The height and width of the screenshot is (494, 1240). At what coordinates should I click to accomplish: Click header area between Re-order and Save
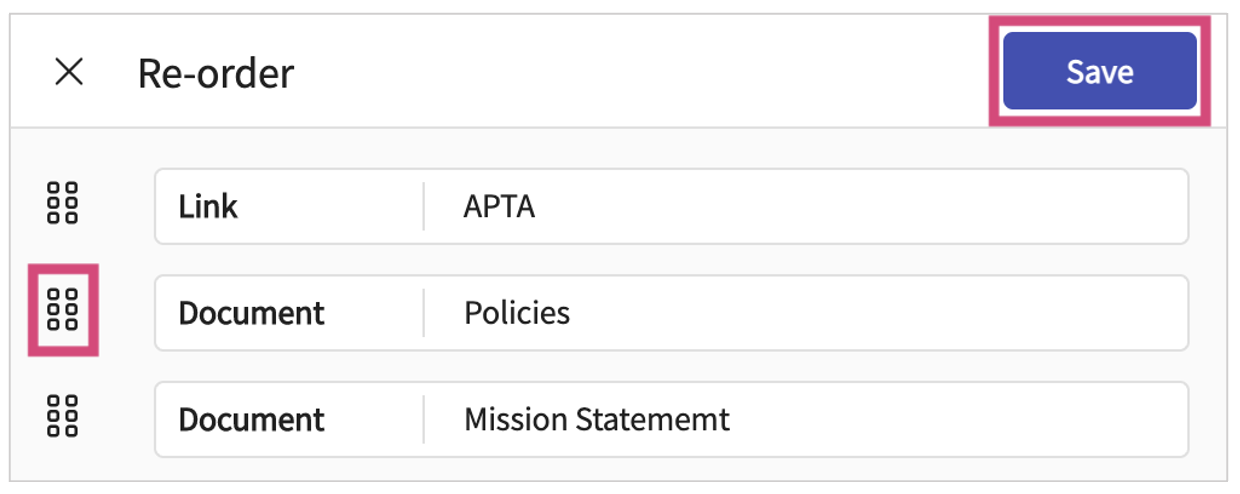click(x=640, y=72)
